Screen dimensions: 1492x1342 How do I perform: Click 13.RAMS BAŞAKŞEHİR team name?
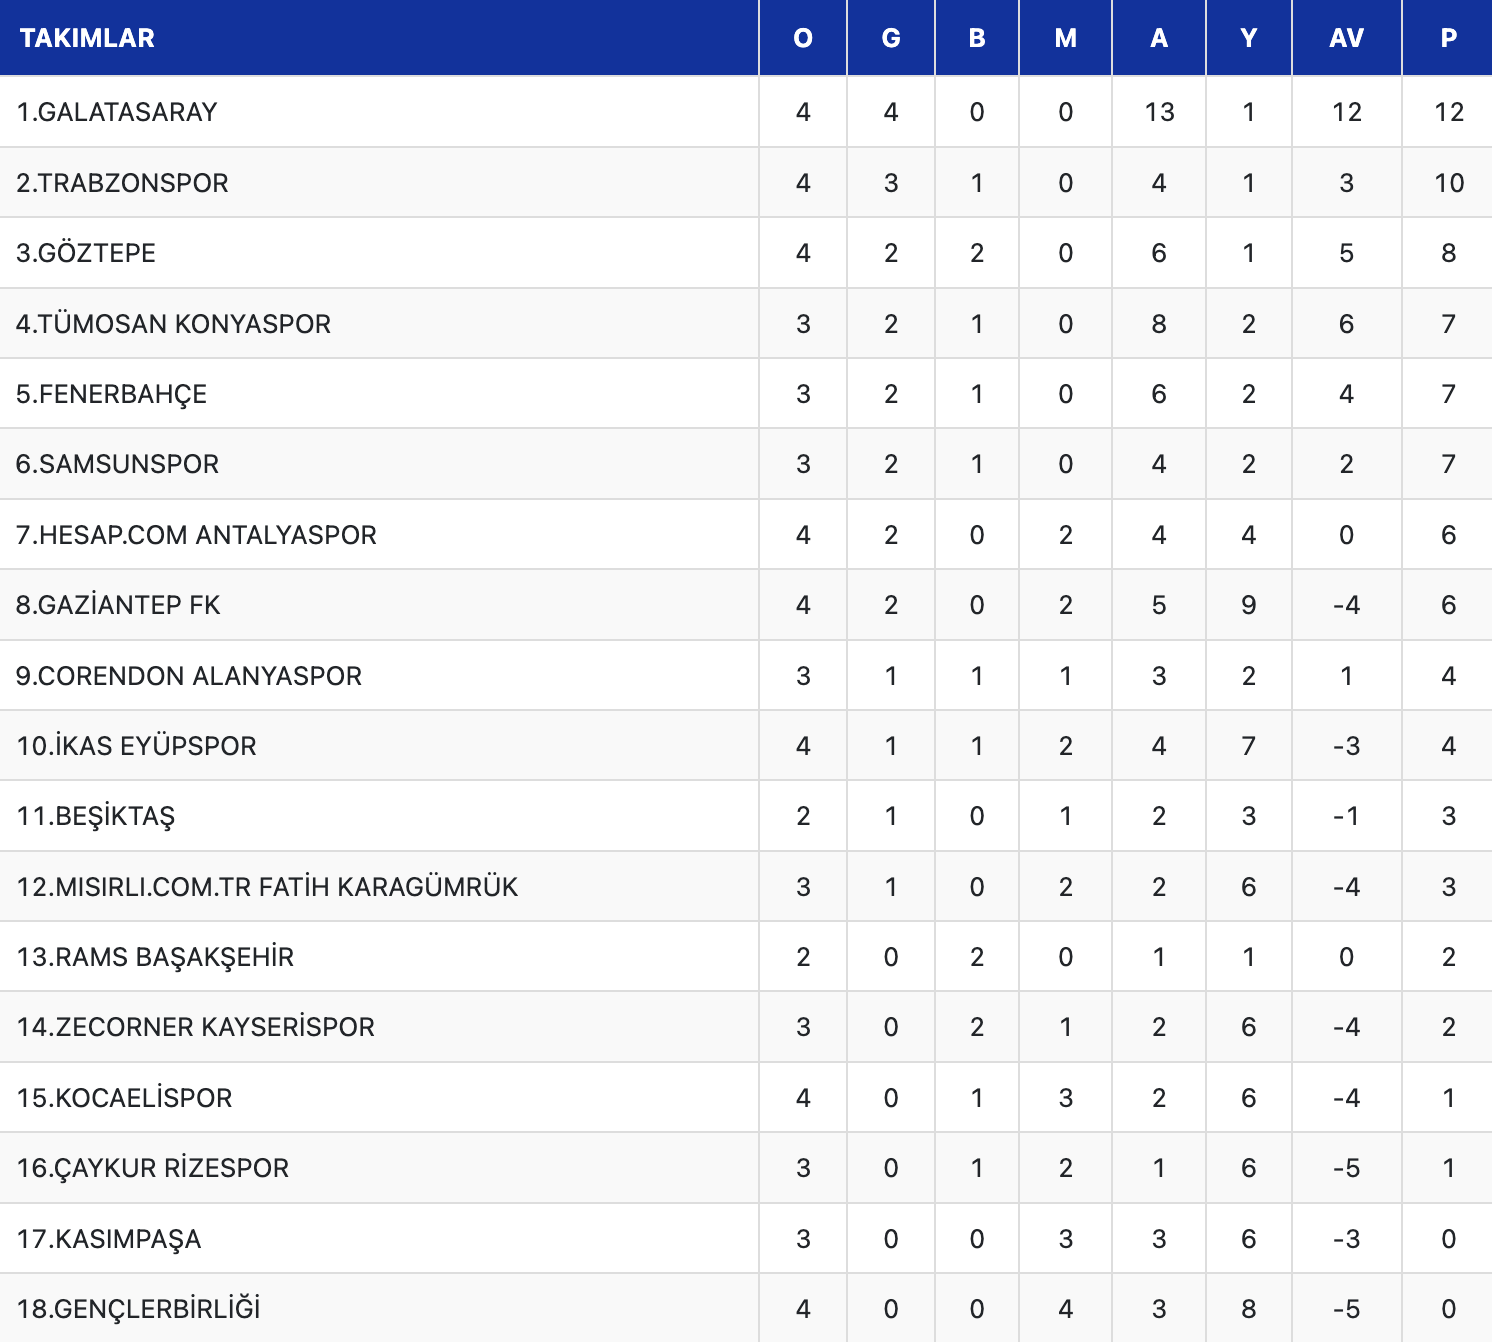point(155,957)
